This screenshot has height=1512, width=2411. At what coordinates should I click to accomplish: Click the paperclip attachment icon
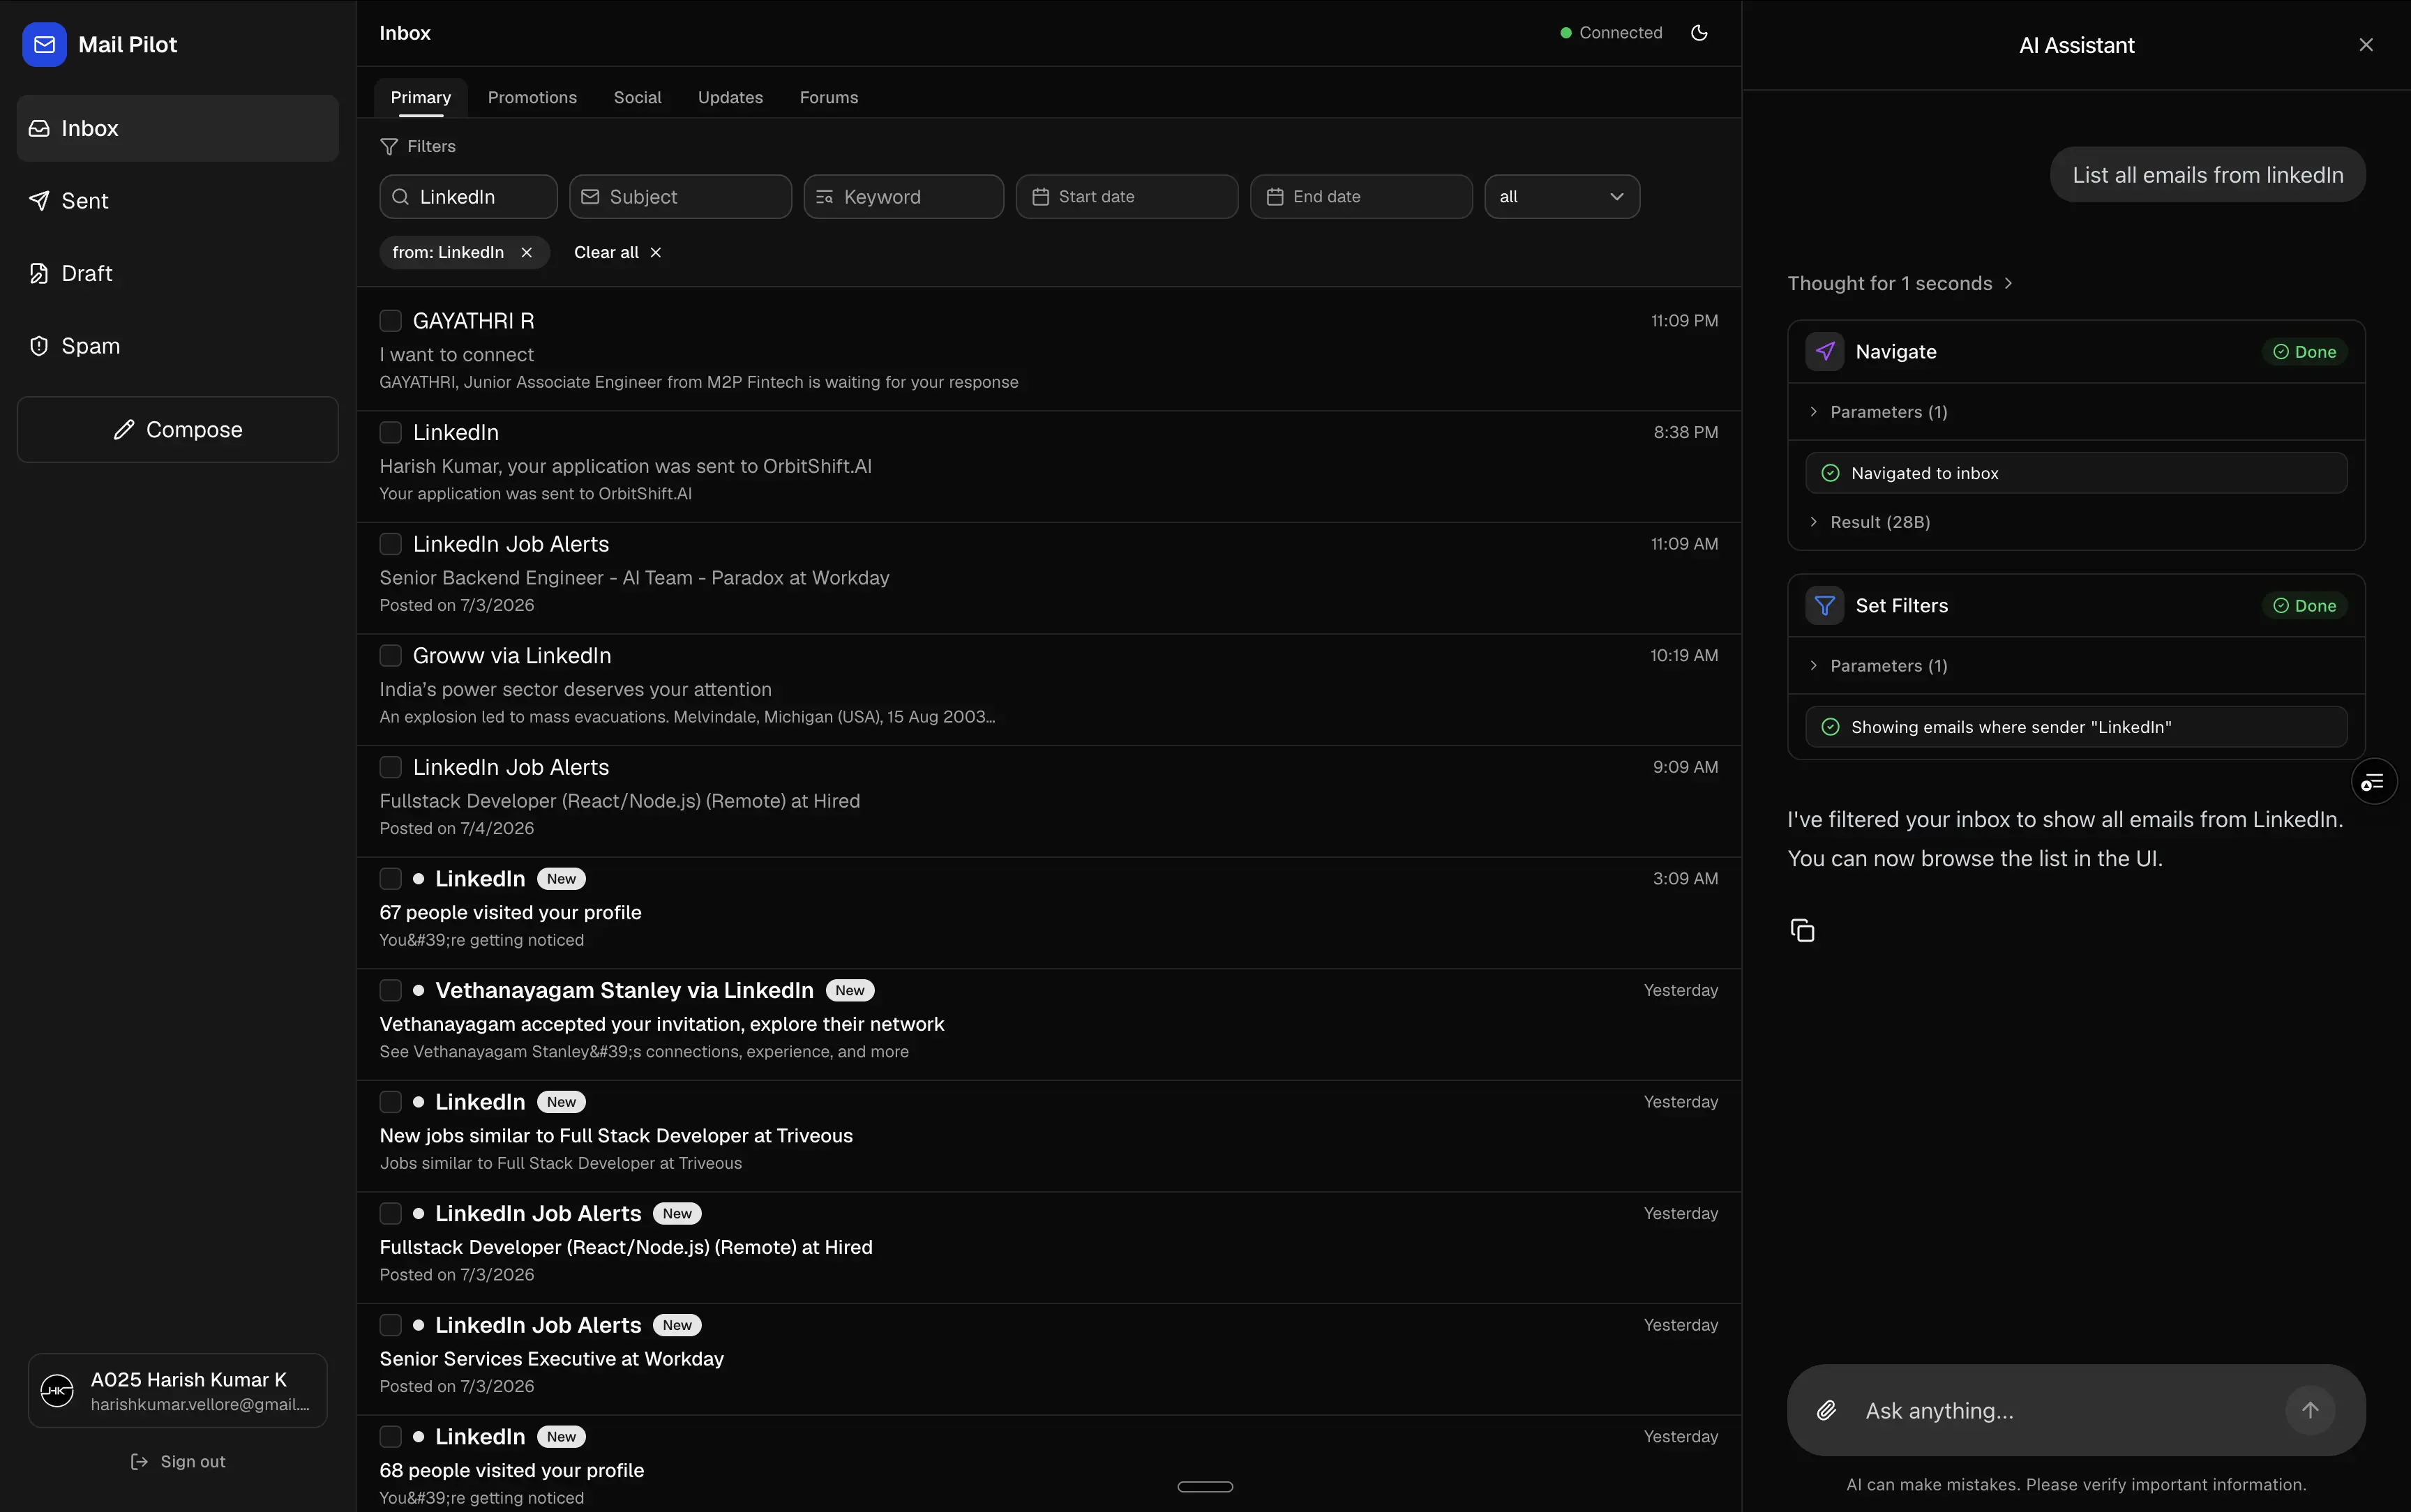(x=1826, y=1410)
